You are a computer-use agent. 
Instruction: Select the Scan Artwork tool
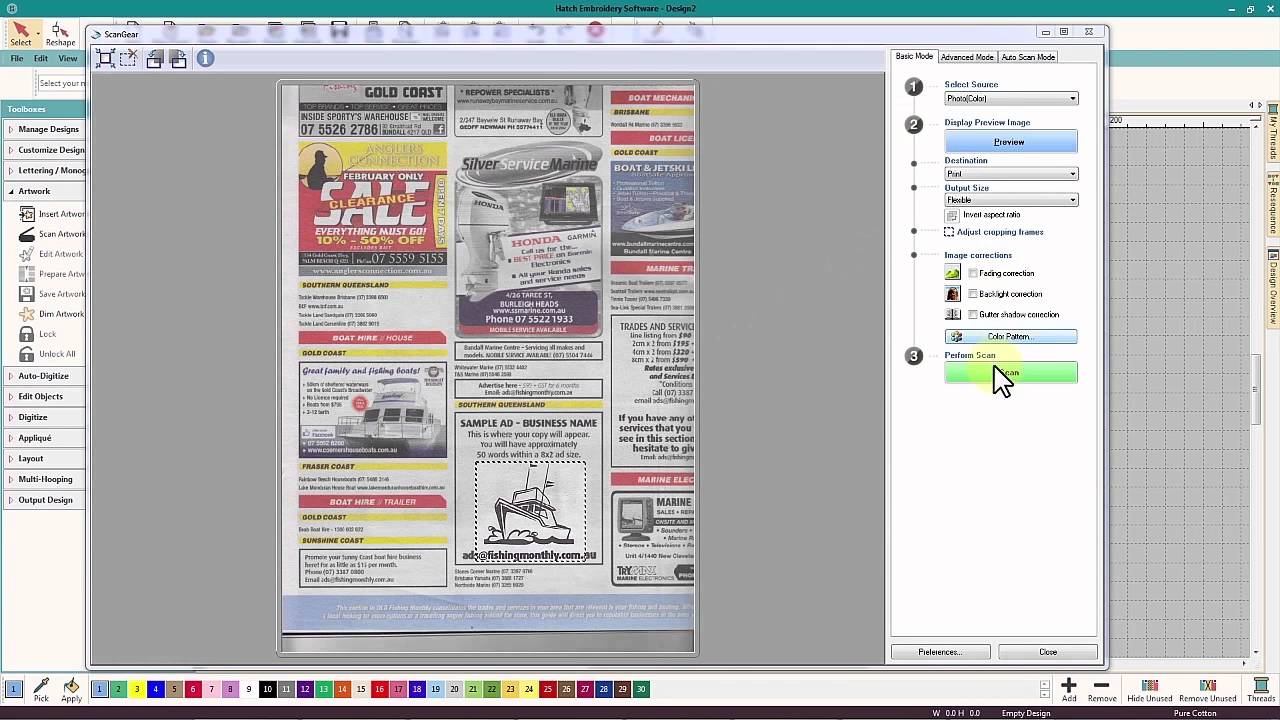(x=27, y=234)
